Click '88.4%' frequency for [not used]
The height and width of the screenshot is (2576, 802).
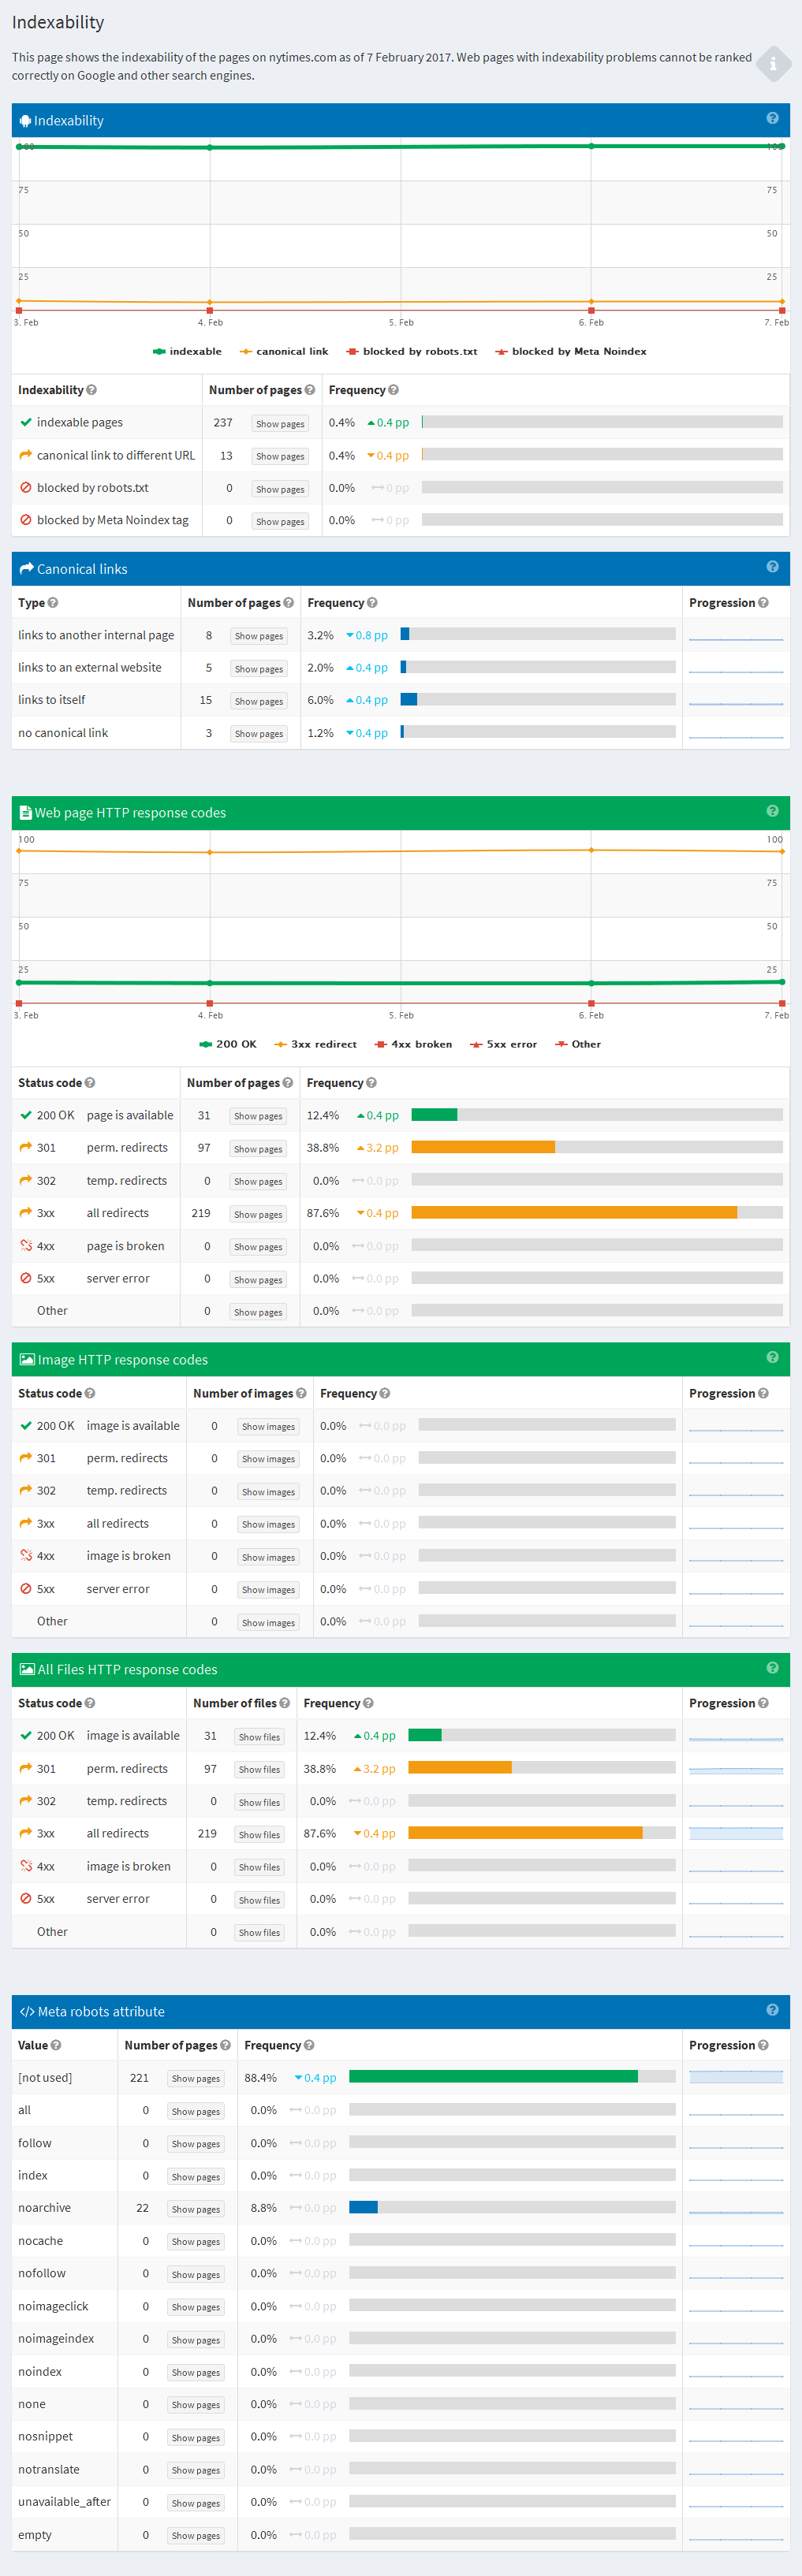tap(261, 2077)
